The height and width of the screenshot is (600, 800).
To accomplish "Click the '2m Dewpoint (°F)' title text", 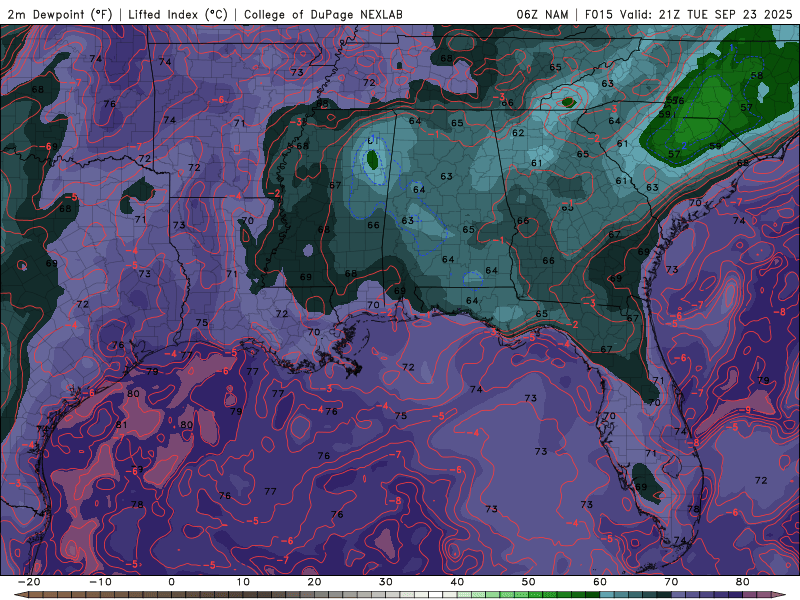I will click(60, 14).
